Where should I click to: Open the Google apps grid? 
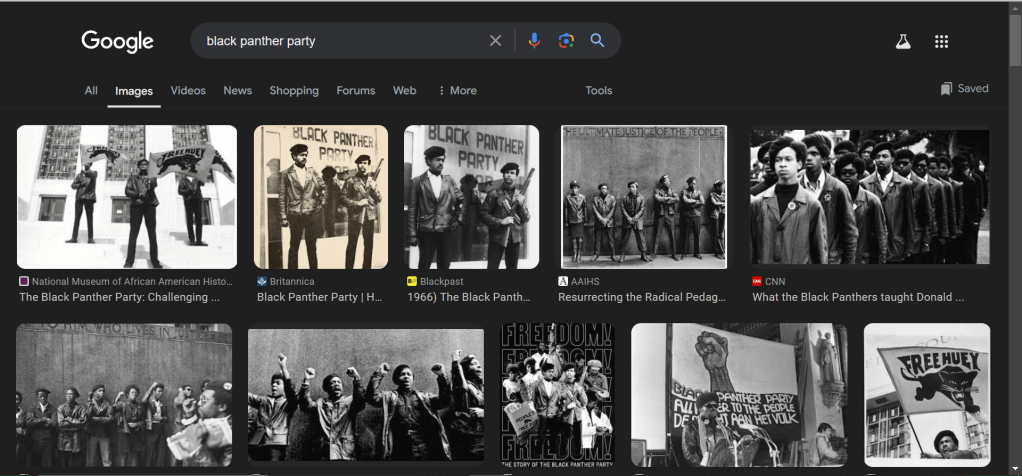click(x=940, y=42)
